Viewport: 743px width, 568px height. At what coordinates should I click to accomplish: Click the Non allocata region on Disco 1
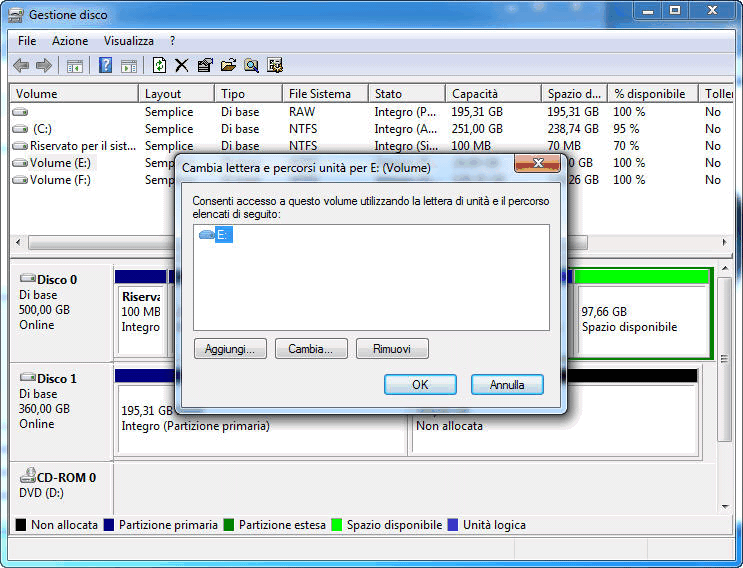[555, 419]
